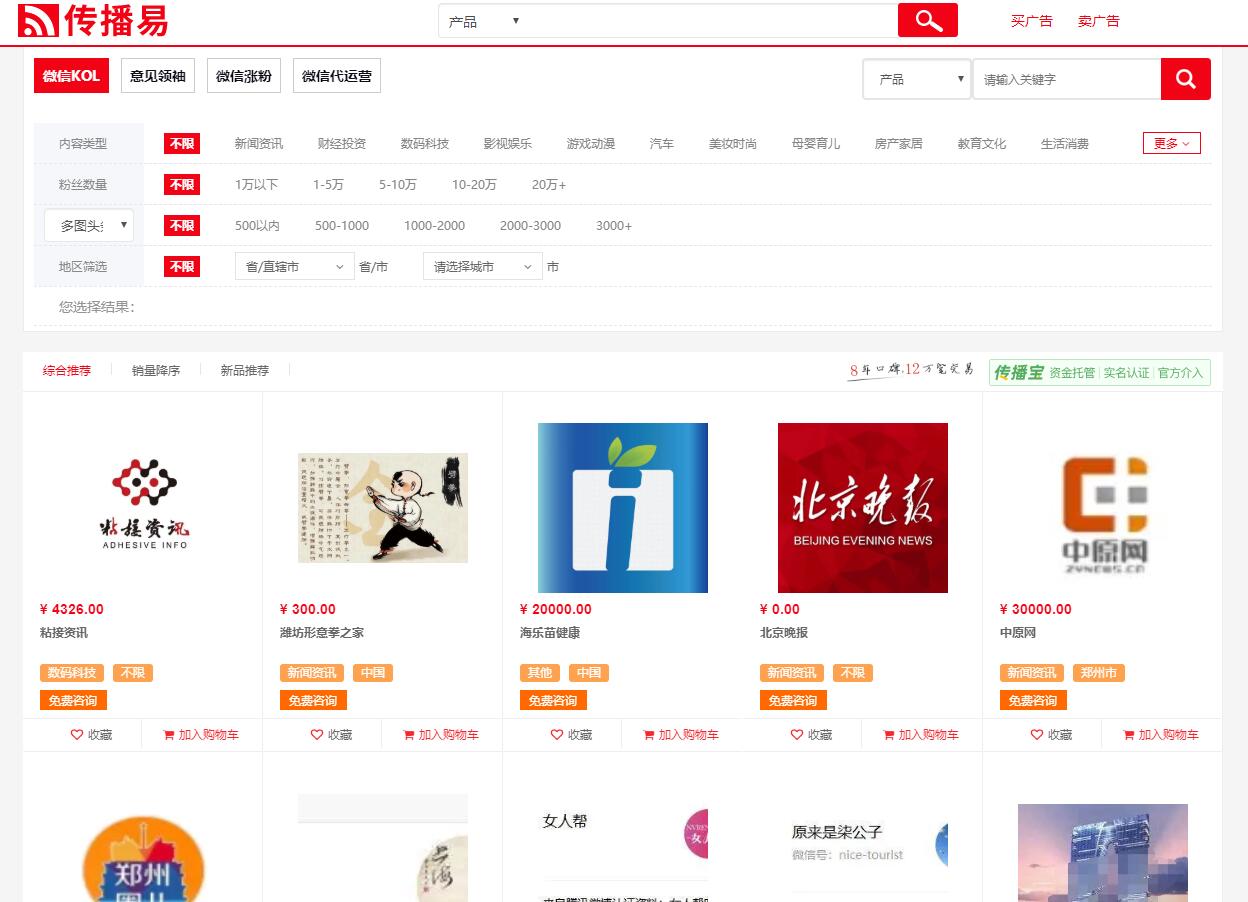The image size is (1248, 902).
Task: Open the 潍坊形意拳之家 kung fu thumbnail
Action: pos(383,508)
